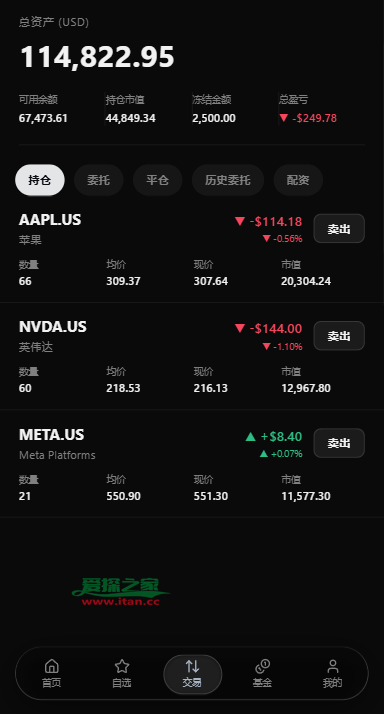Select the 配资 tab
This screenshot has height=714, width=384.
pyautogui.click(x=298, y=180)
